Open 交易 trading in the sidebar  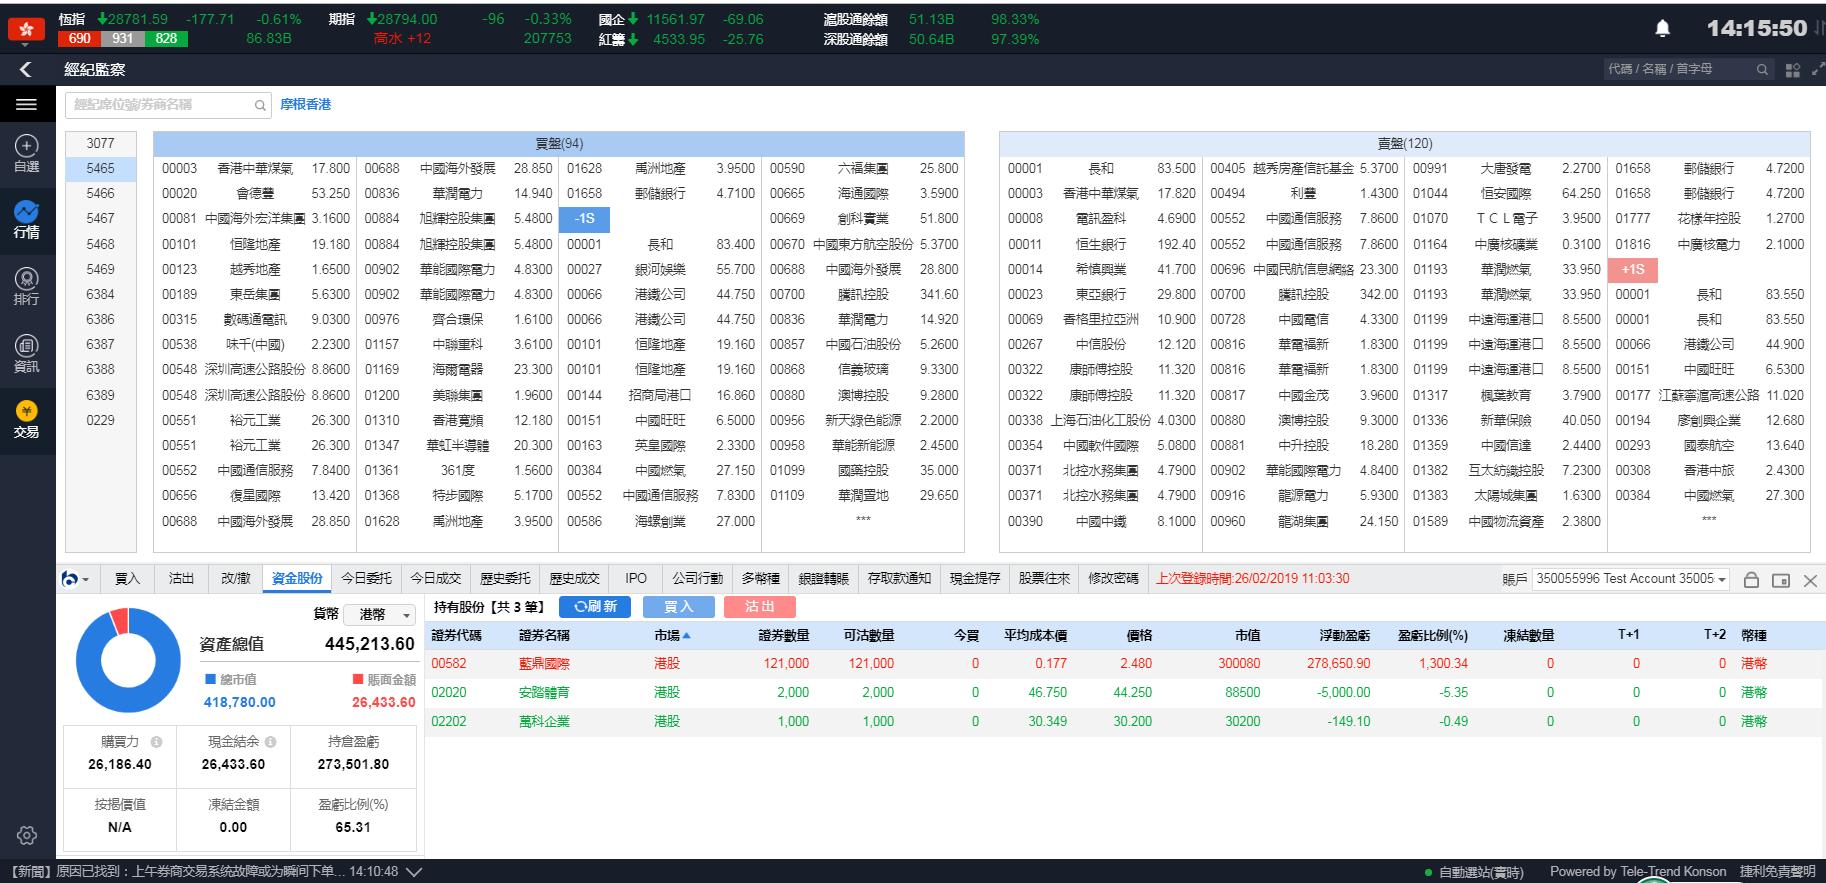(26, 419)
